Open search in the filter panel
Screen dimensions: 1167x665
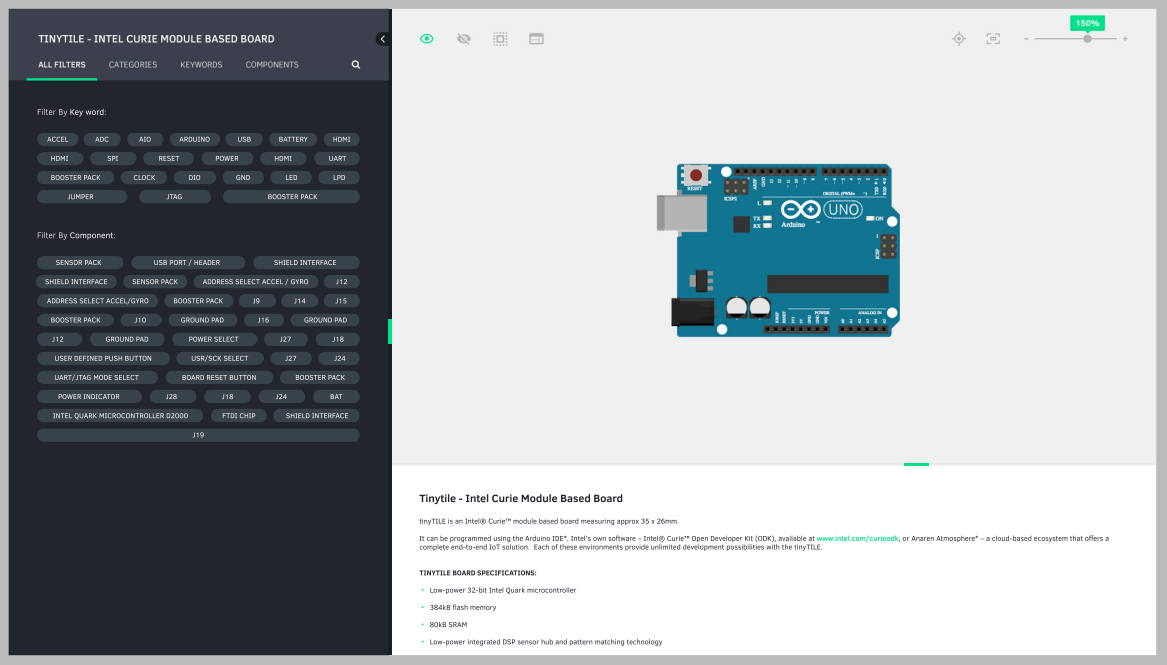[x=356, y=65]
